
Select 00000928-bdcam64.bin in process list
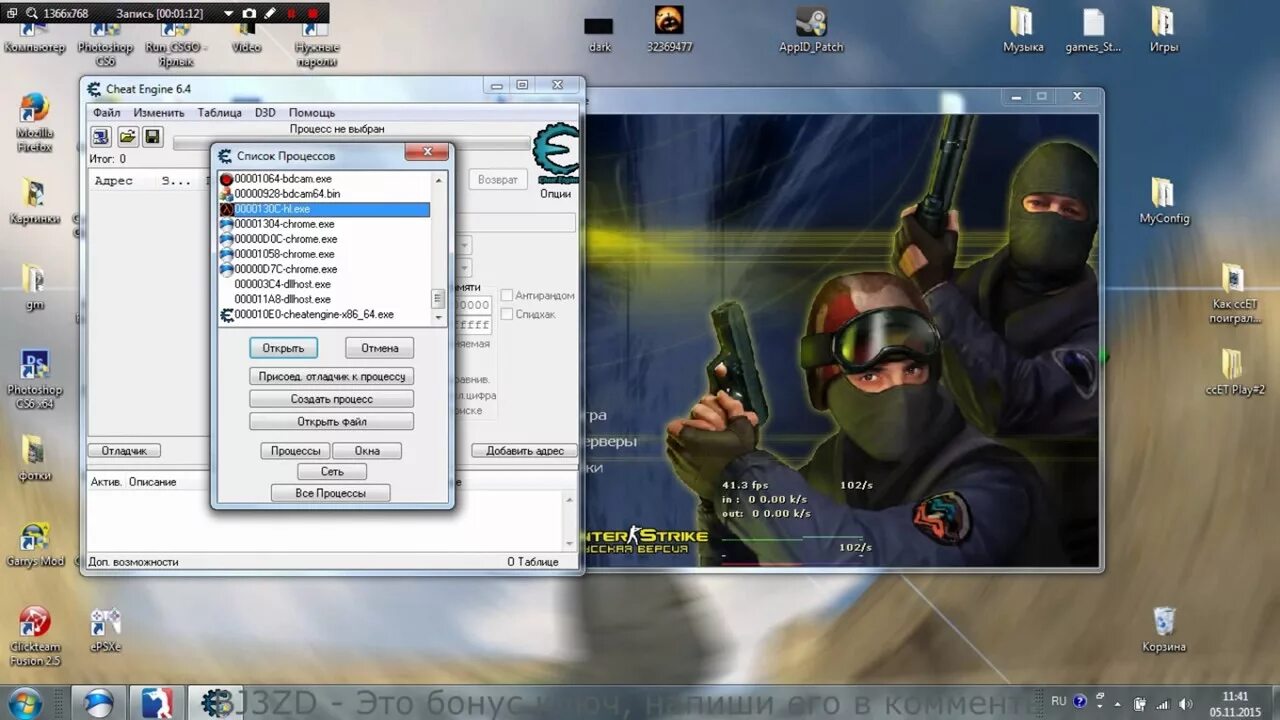[x=325, y=194]
